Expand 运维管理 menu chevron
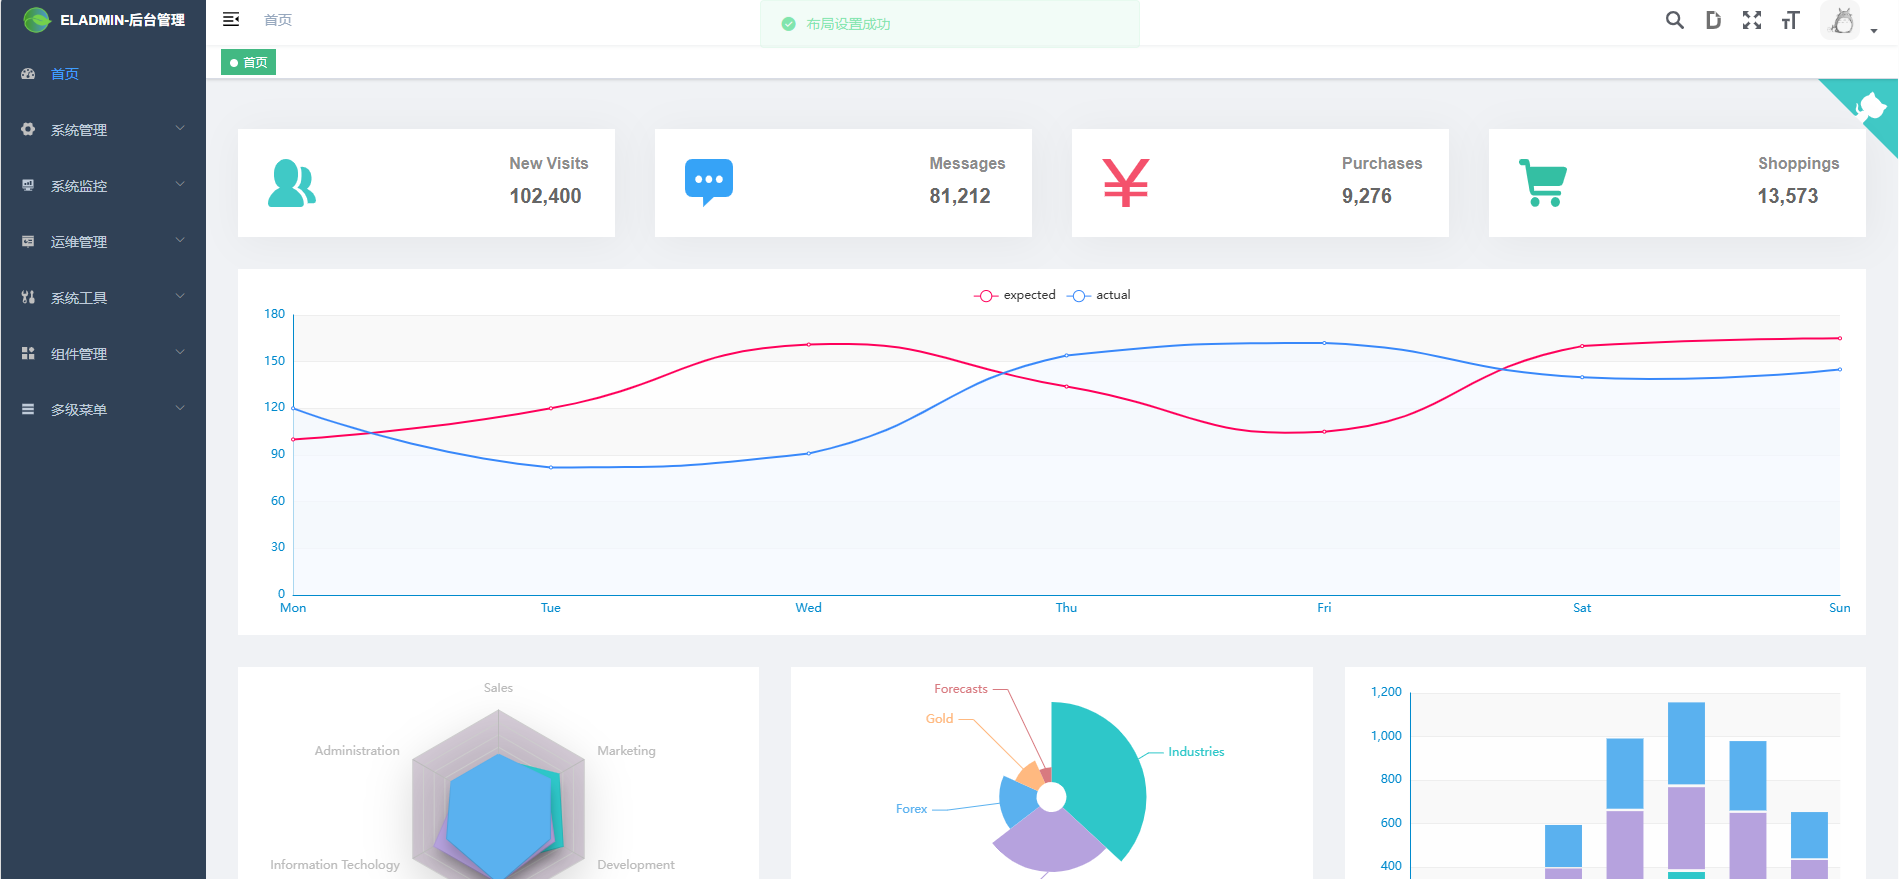Image resolution: width=1899 pixels, height=879 pixels. tap(180, 240)
